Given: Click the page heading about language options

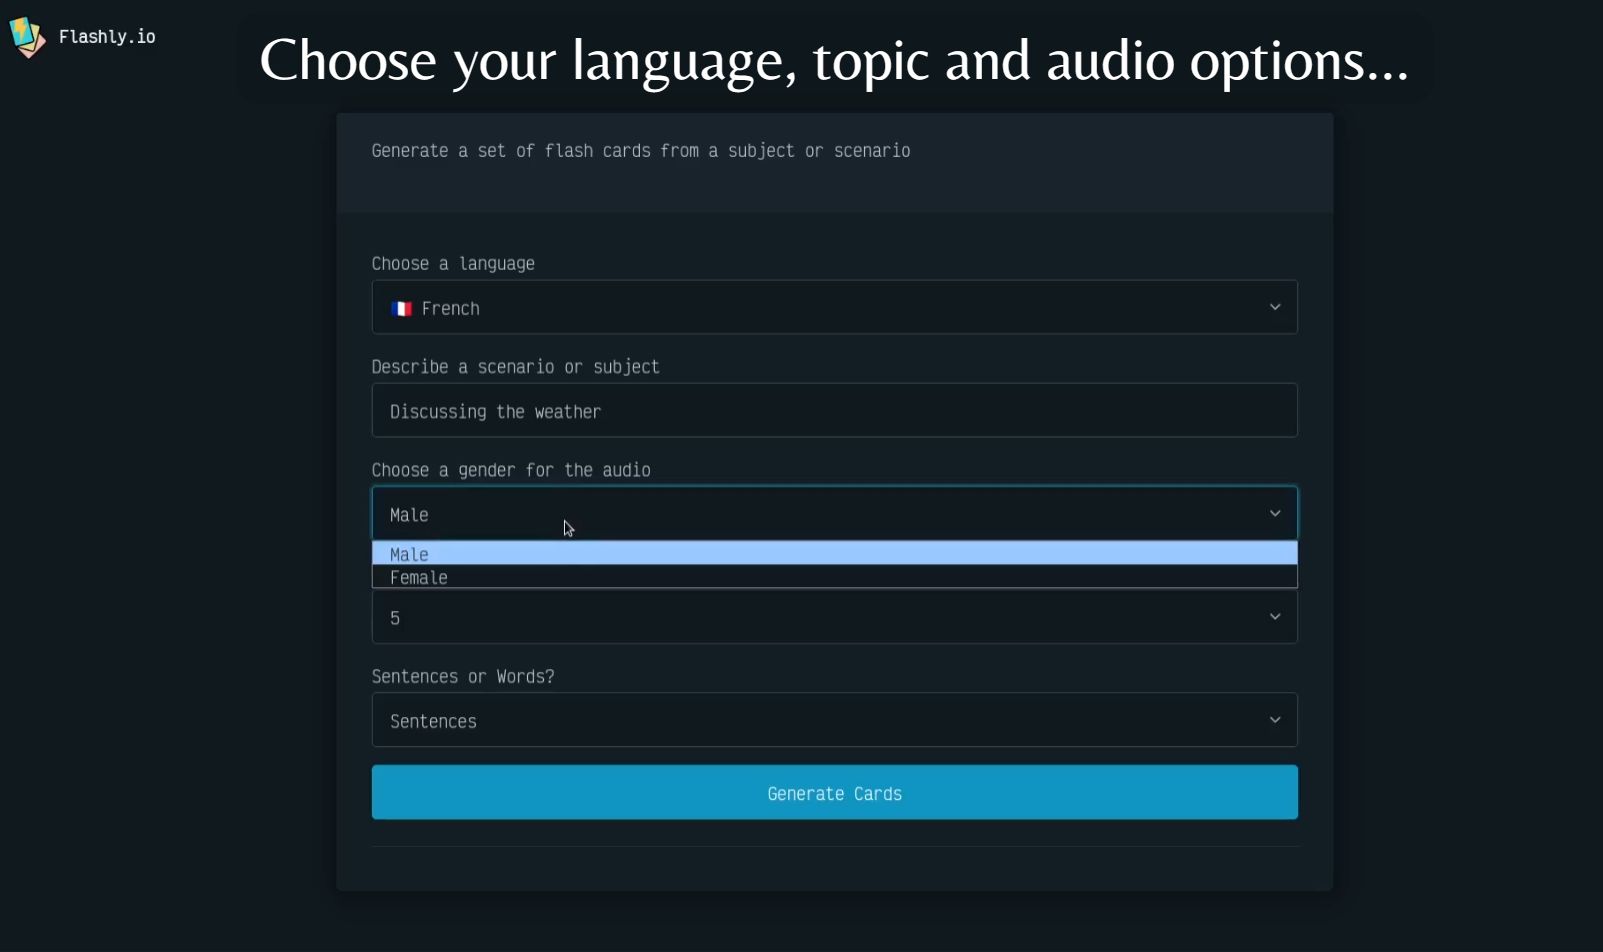Looking at the screenshot, I should pyautogui.click(x=834, y=62).
